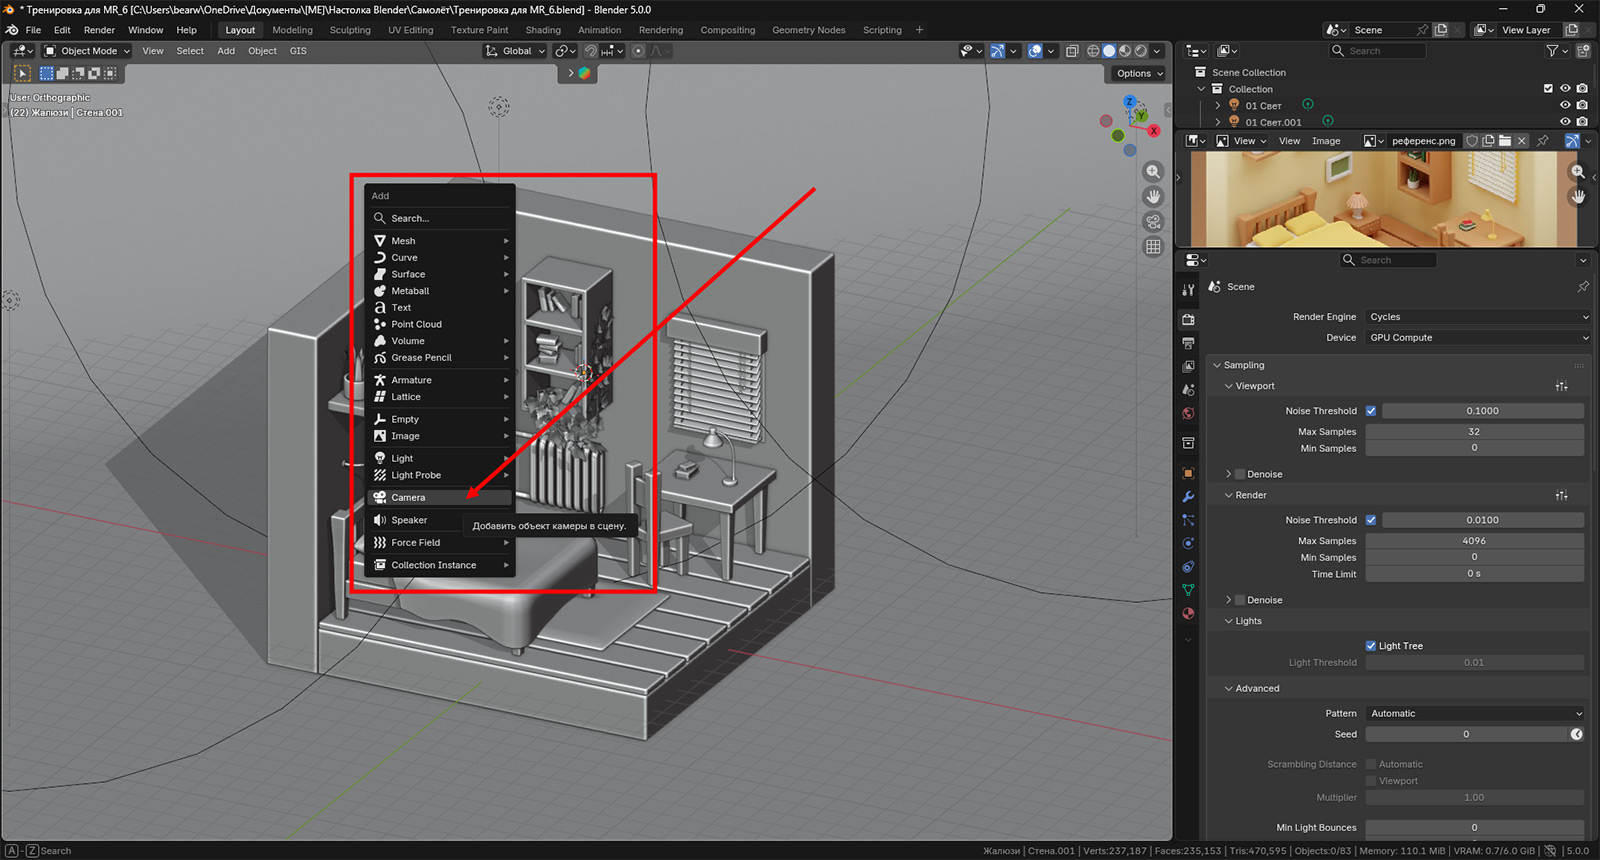Click the Options button in viewport header
Viewport: 1600px width, 860px height.
click(1138, 73)
